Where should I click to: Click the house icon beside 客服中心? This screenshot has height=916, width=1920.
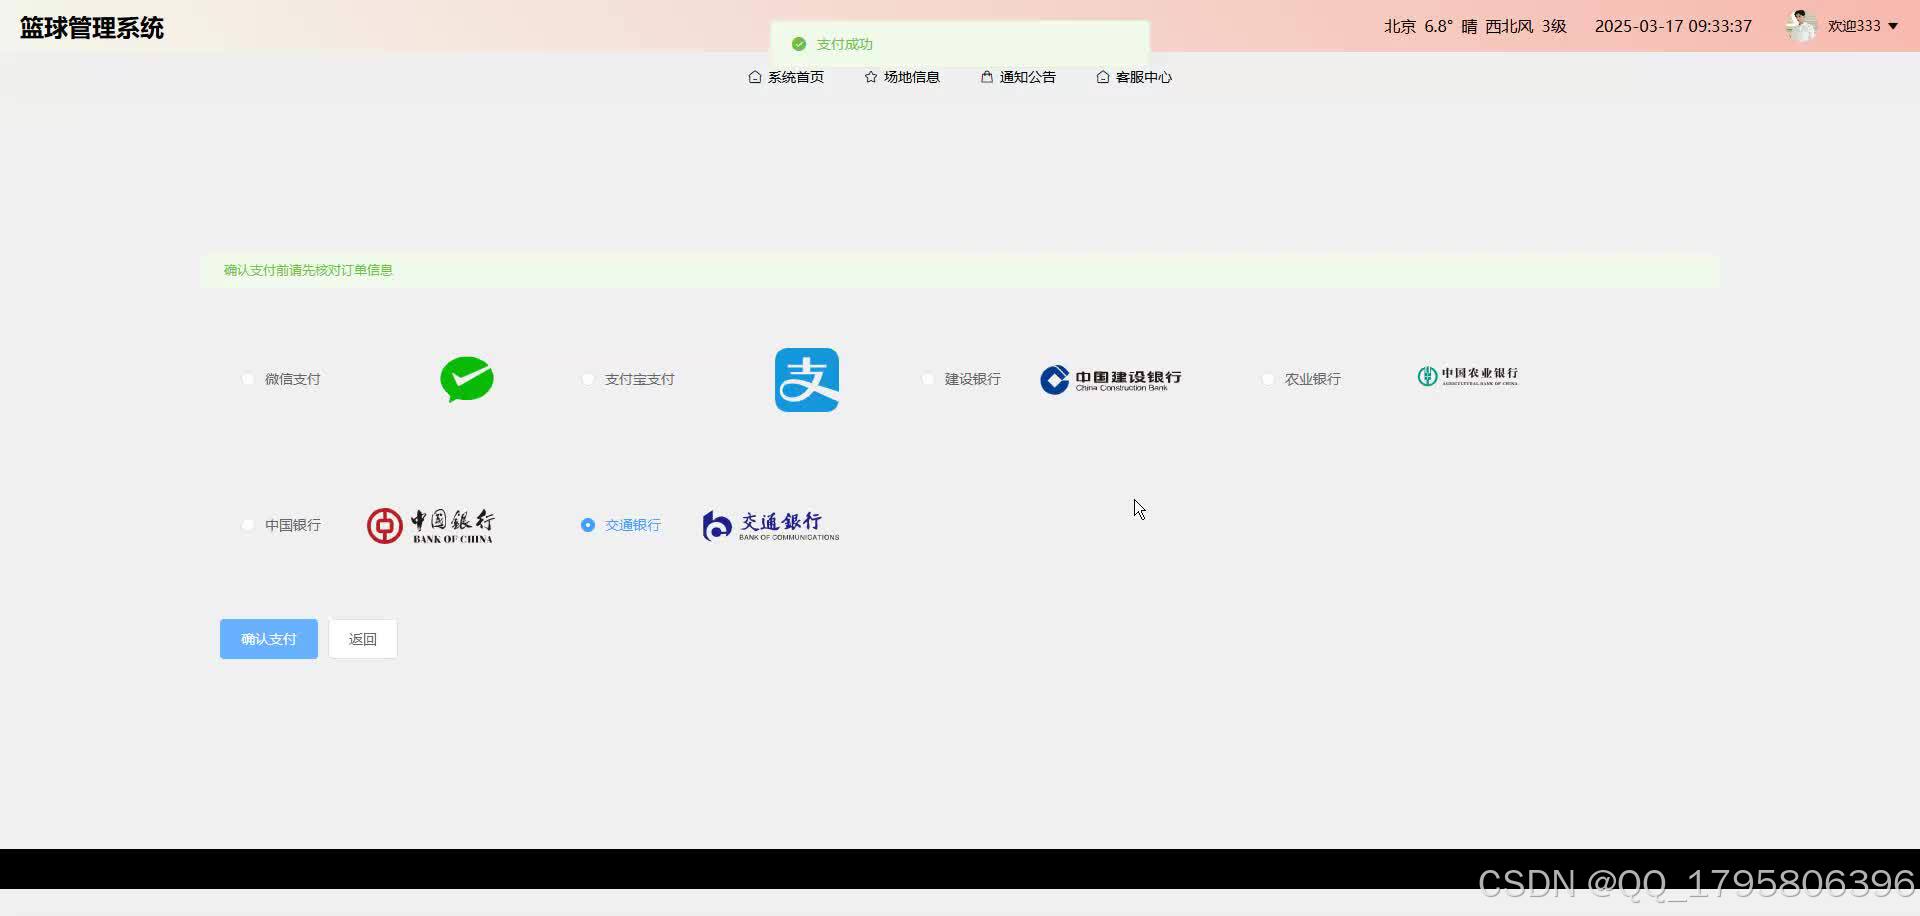1103,77
